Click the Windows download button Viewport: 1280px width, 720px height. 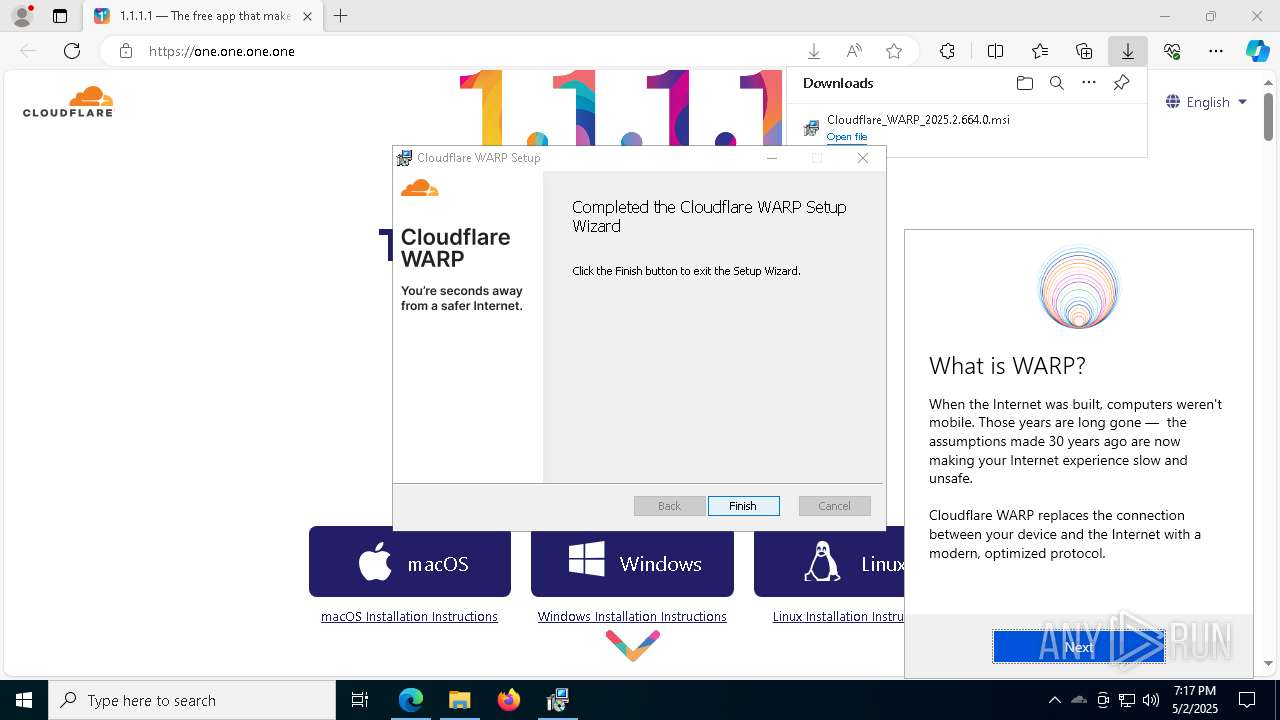tap(632, 563)
